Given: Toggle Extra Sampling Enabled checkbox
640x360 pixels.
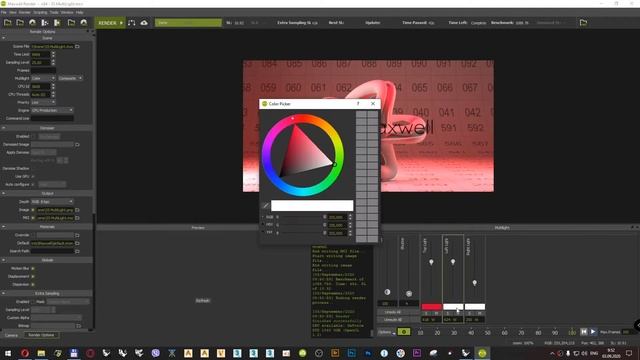Looking at the screenshot, I should point(33,302).
